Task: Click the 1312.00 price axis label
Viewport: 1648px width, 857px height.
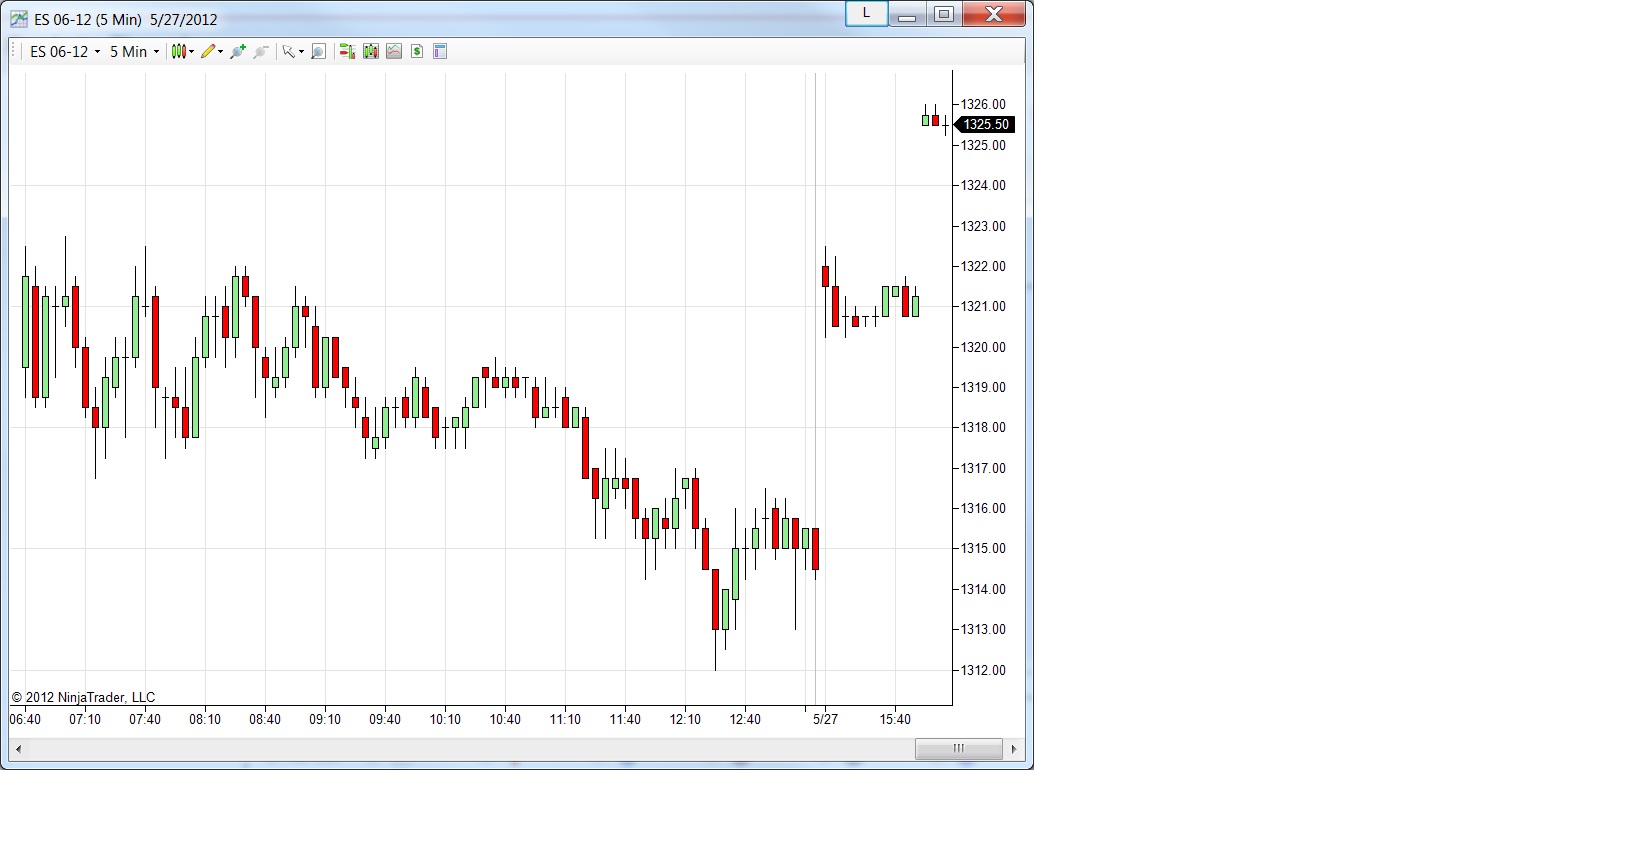Action: point(983,670)
